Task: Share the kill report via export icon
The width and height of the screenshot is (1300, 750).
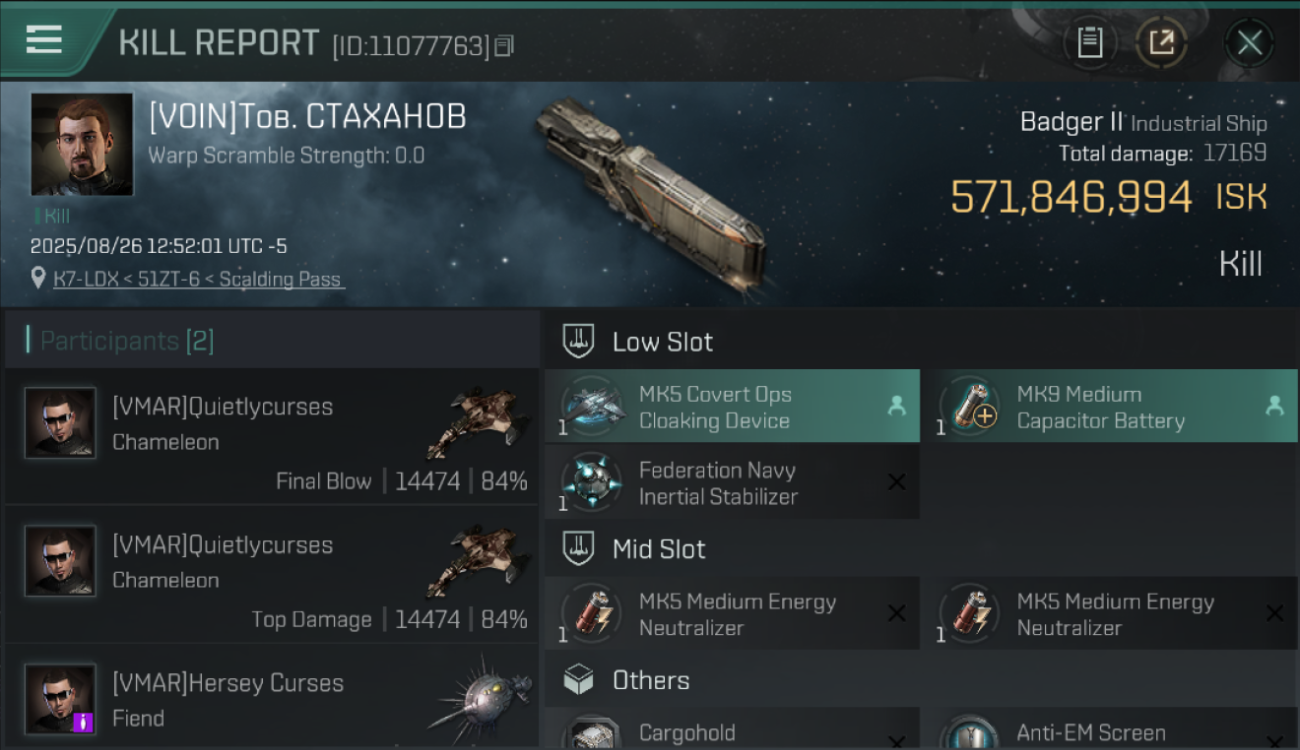Action: coord(1162,43)
